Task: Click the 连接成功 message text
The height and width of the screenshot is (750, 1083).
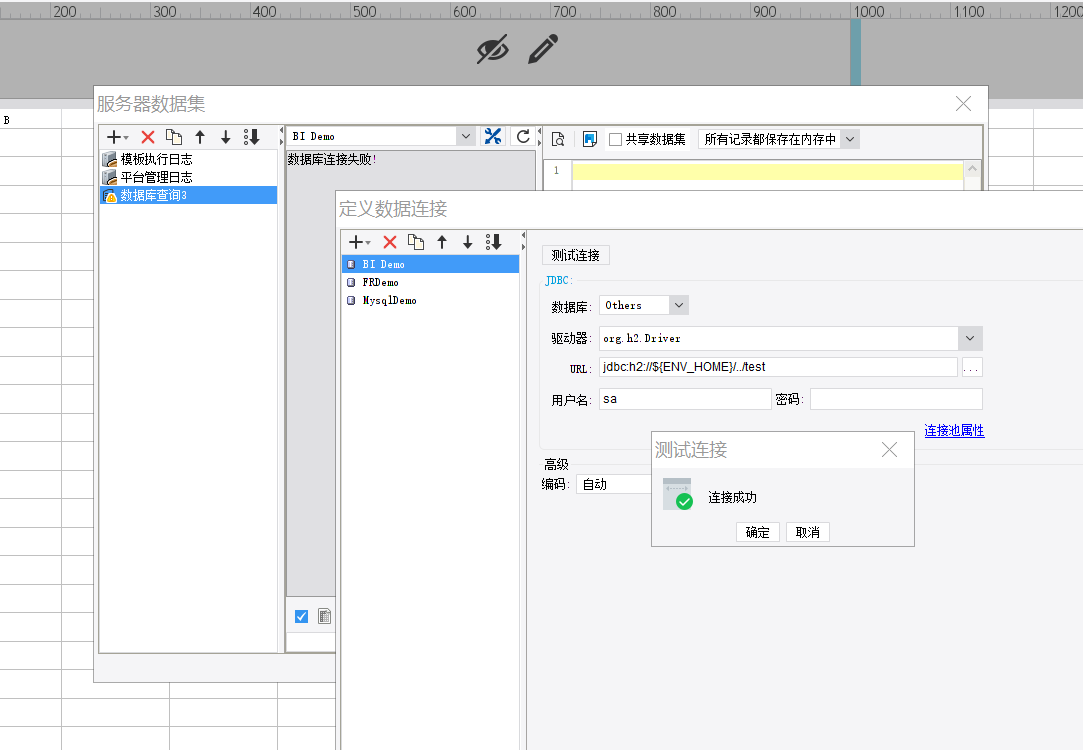Action: [732, 497]
